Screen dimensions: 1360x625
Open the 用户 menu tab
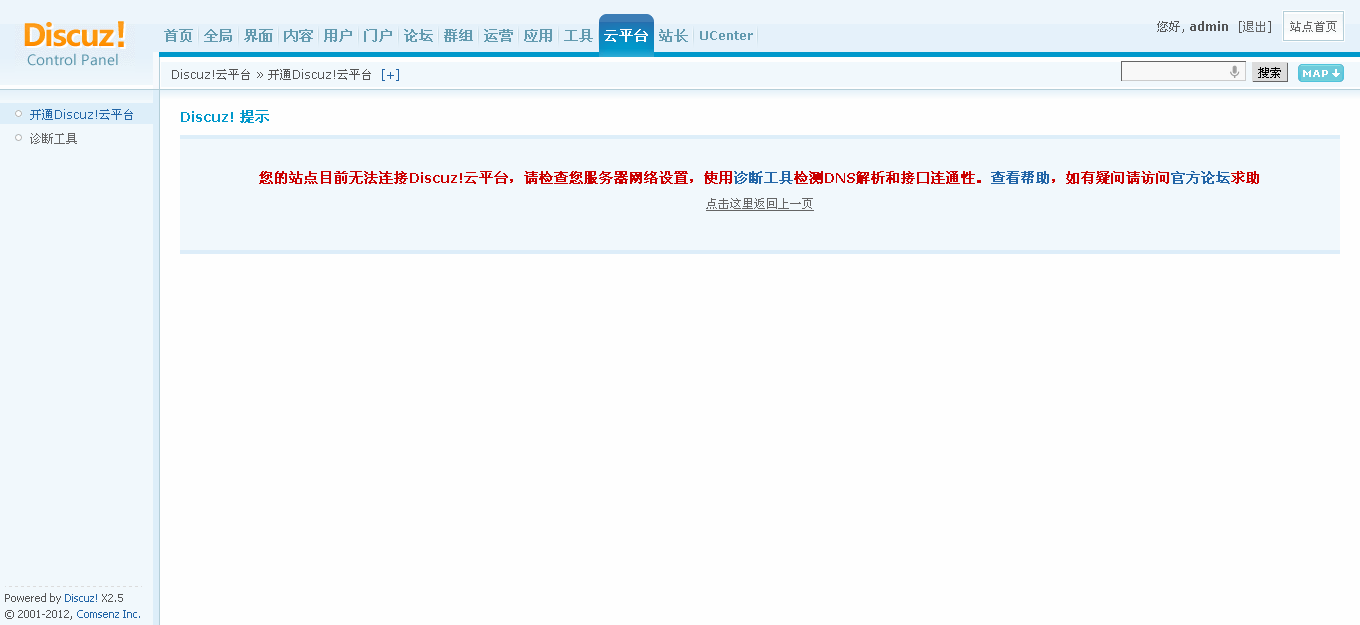338,36
